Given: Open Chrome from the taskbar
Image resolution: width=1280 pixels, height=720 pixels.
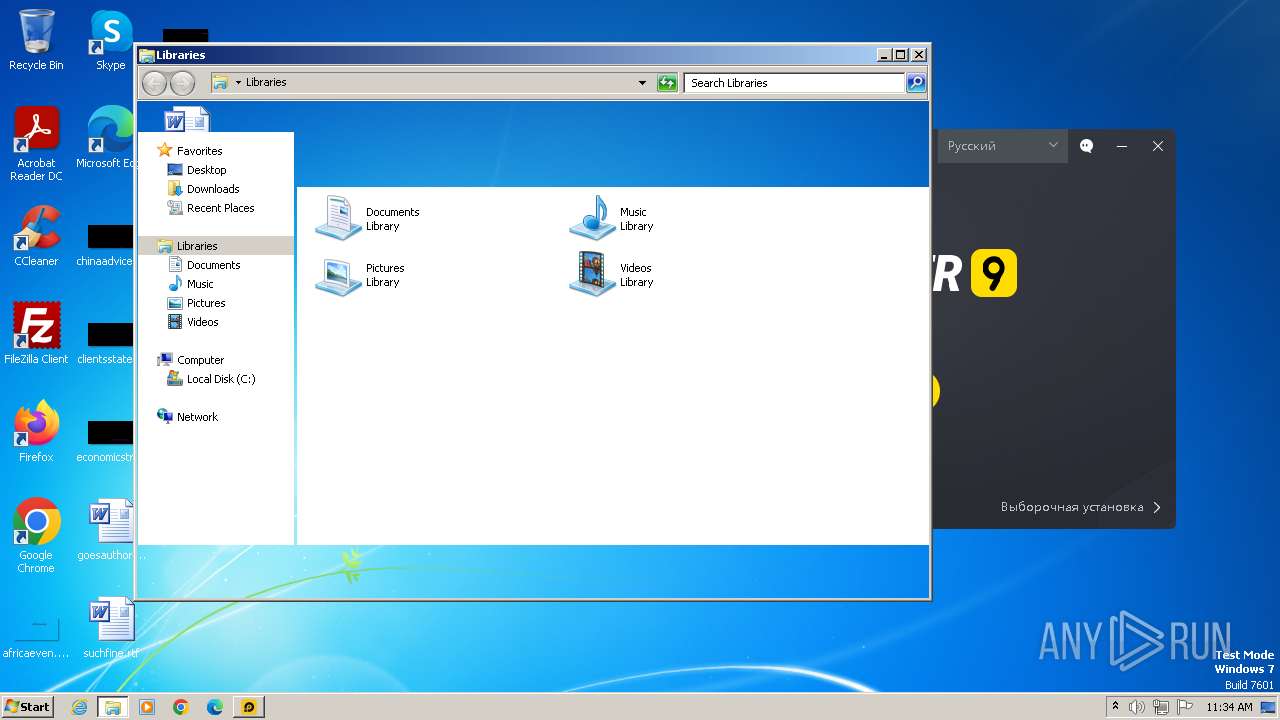Looking at the screenshot, I should pos(181,707).
